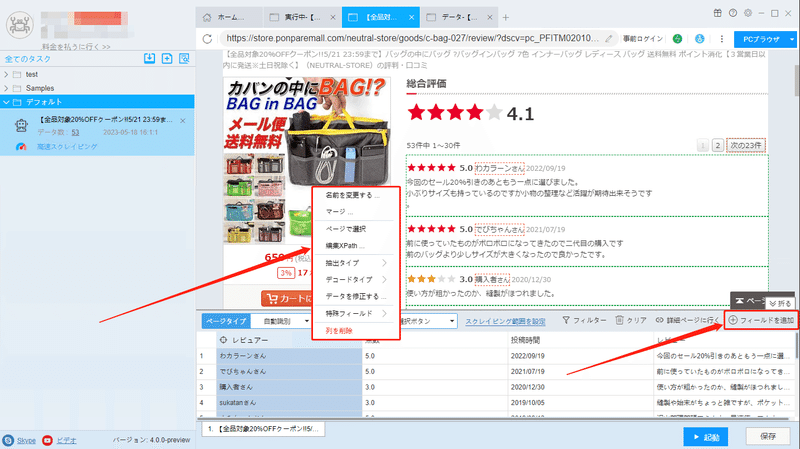Open the three-dot more options menu
Viewport: 800px width, 449px height.
click(x=721, y=39)
